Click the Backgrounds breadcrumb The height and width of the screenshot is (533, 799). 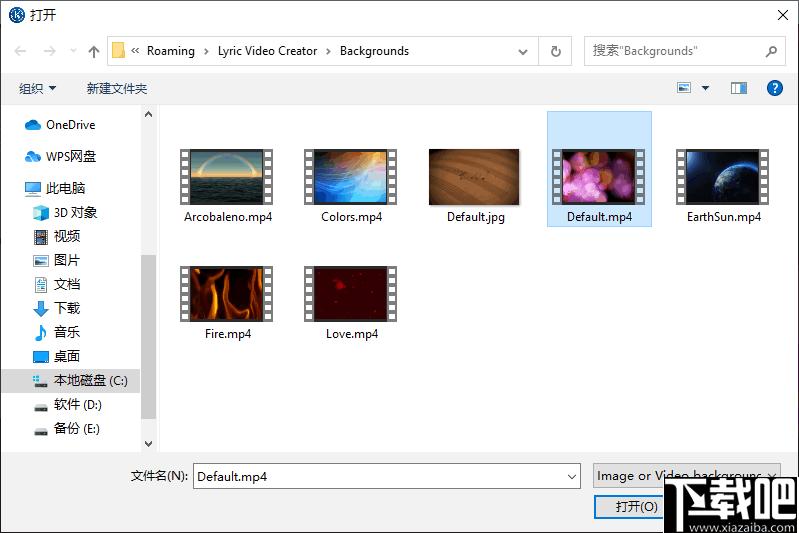[375, 51]
